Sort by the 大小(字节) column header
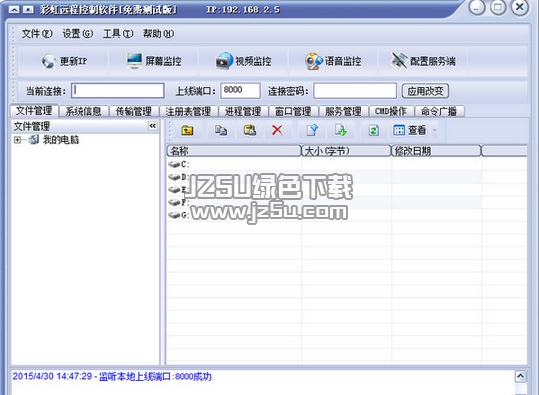Image resolution: width=539 pixels, height=395 pixels. pyautogui.click(x=346, y=151)
